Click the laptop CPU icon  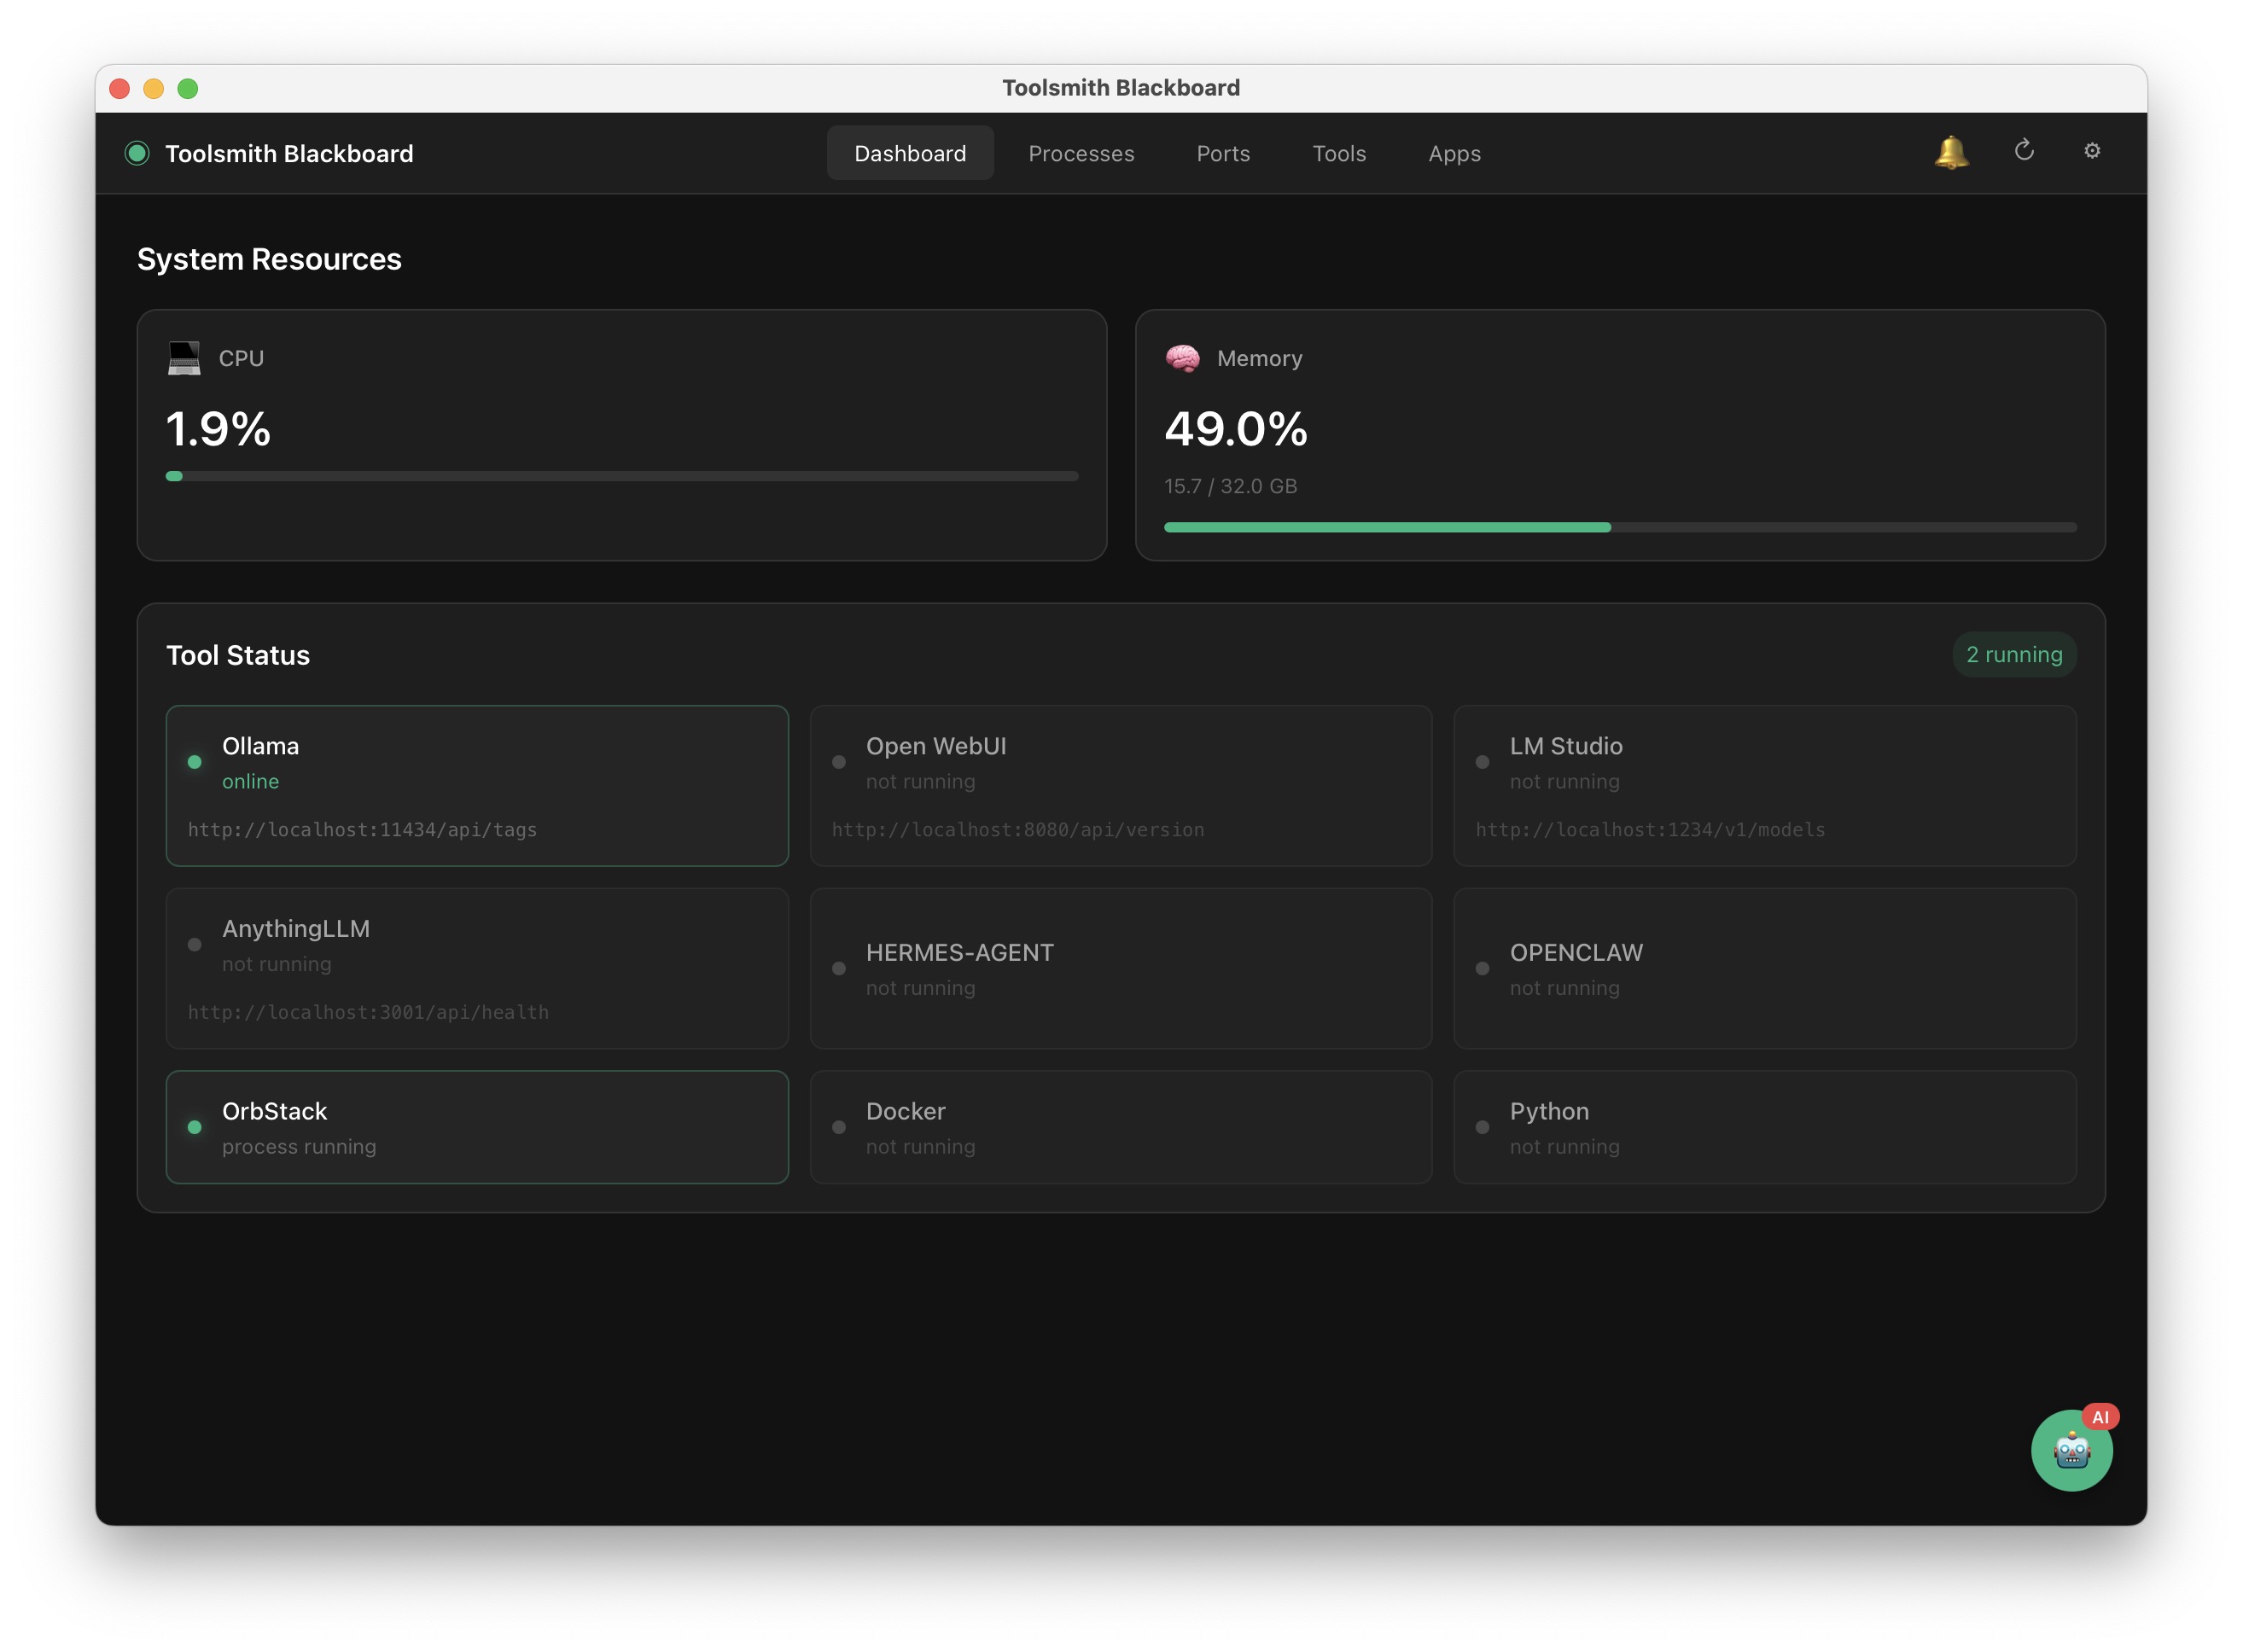[x=184, y=358]
